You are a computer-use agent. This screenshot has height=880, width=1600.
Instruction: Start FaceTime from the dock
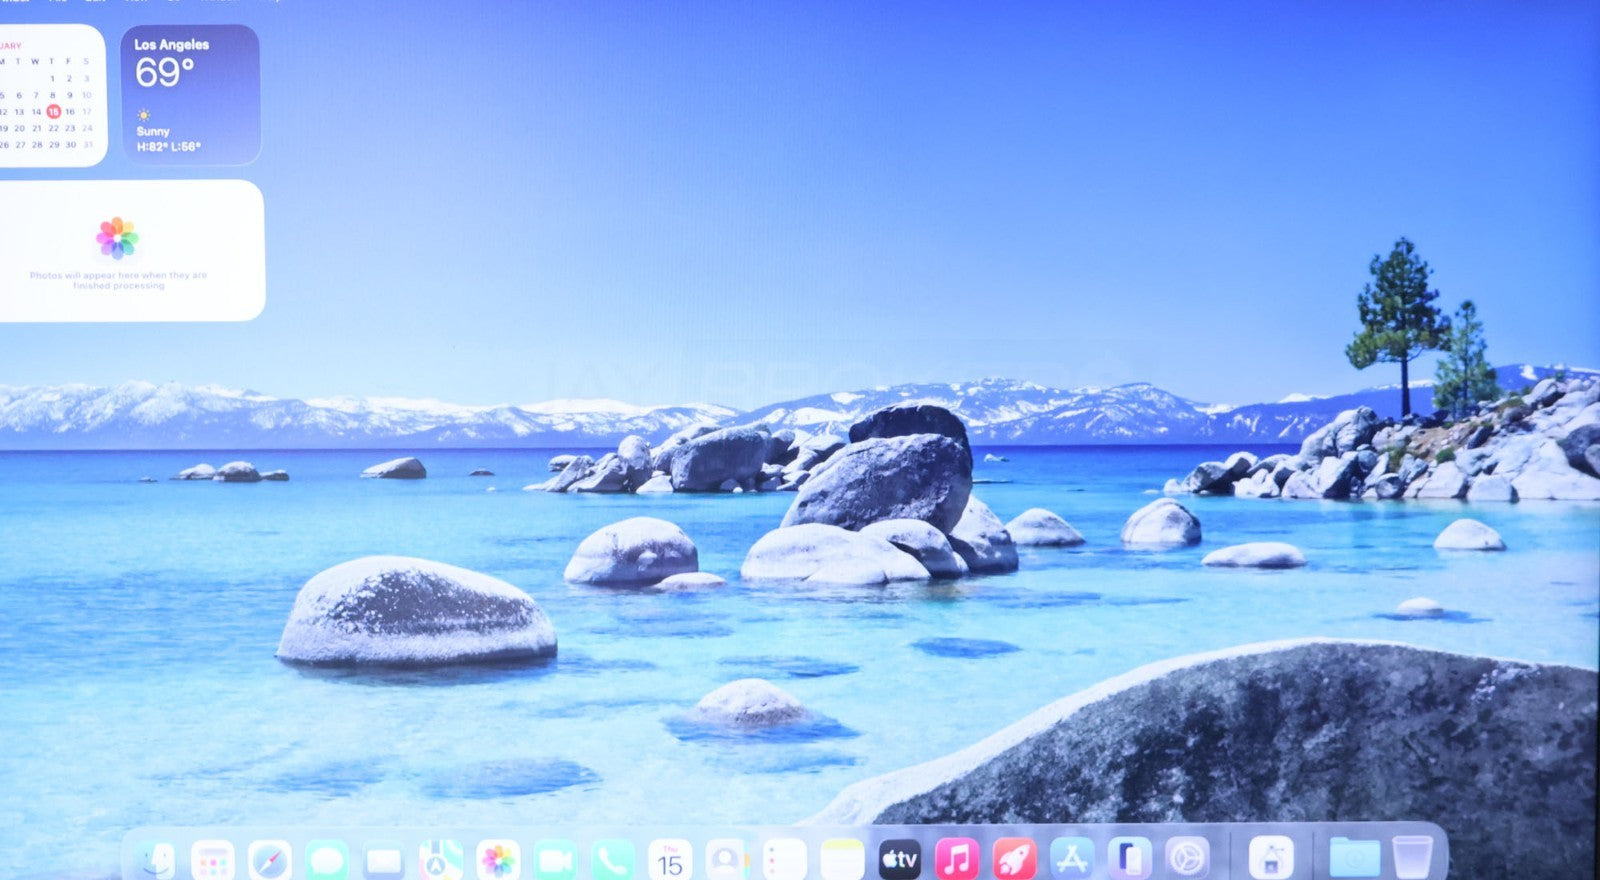[555, 860]
